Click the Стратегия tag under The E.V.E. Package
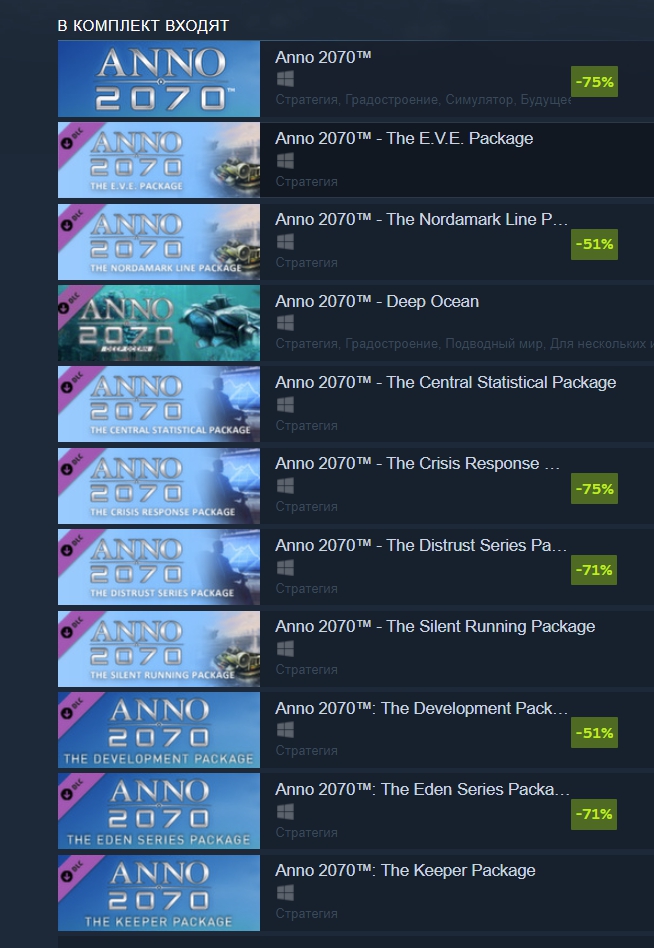Screen dimensions: 654x948 coord(306,181)
